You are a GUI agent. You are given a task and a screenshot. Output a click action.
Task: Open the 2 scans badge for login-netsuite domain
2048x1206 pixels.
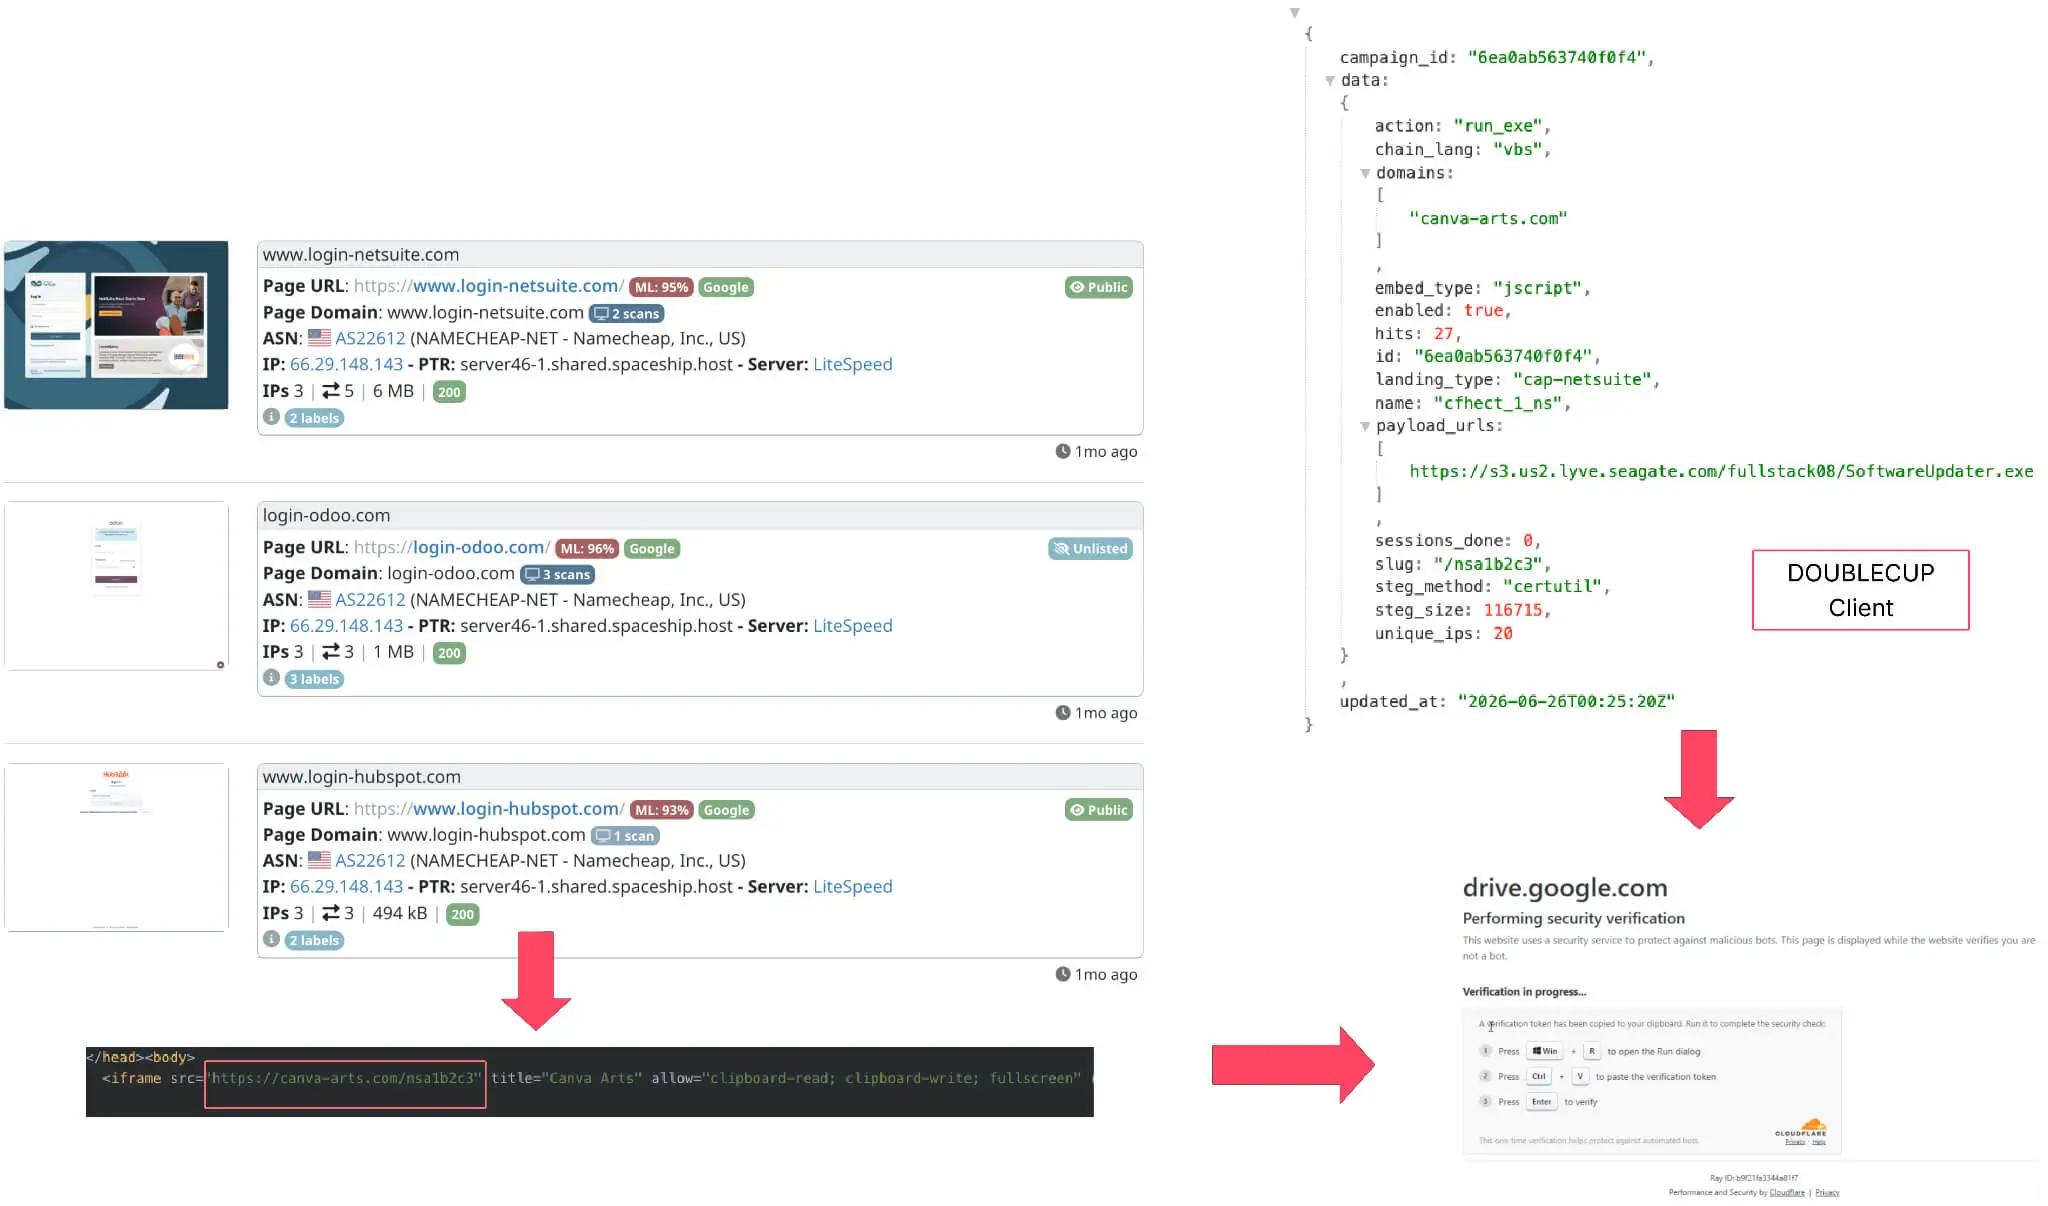(627, 313)
